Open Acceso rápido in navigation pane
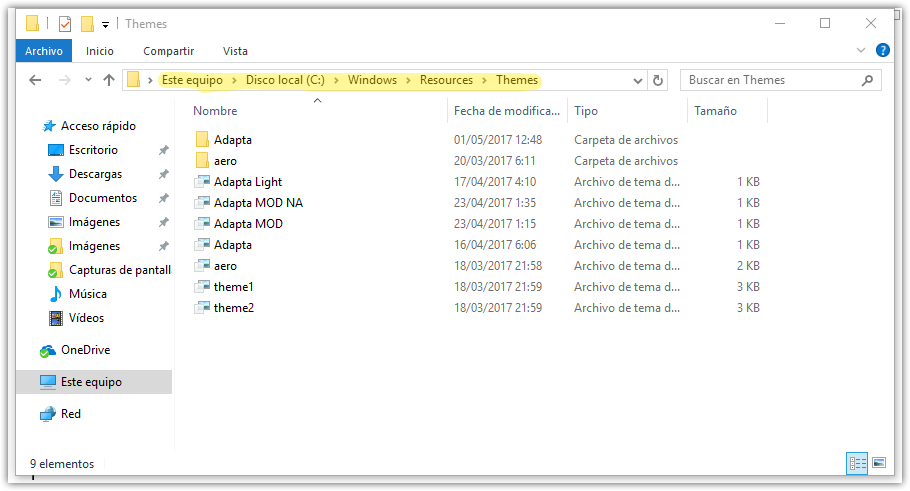Image resolution: width=910 pixels, height=491 pixels. tap(98, 126)
